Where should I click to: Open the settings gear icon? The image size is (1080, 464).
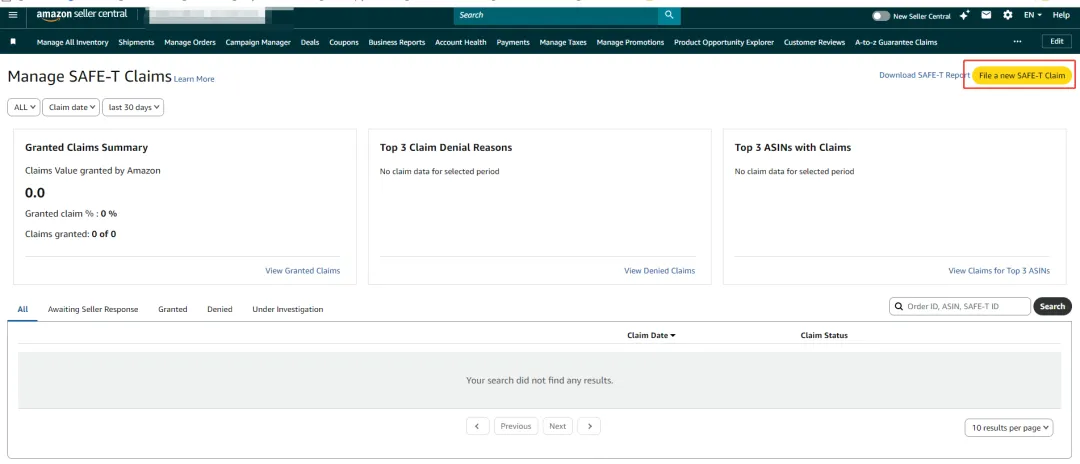pyautogui.click(x=1008, y=15)
